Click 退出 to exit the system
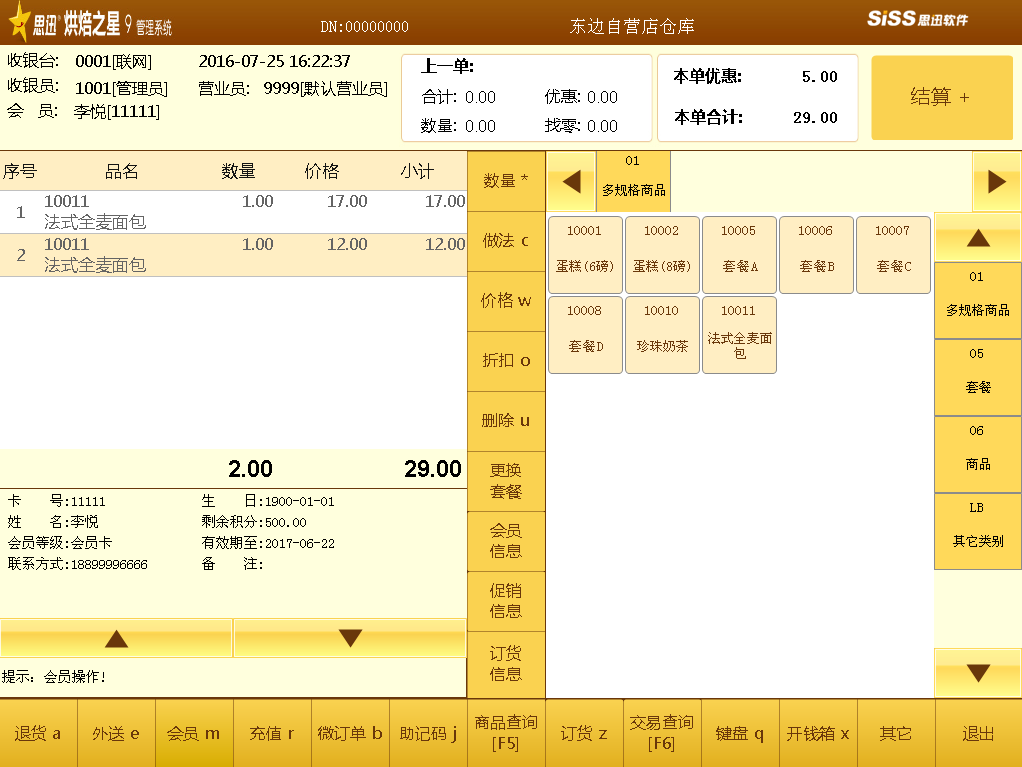 pos(977,733)
